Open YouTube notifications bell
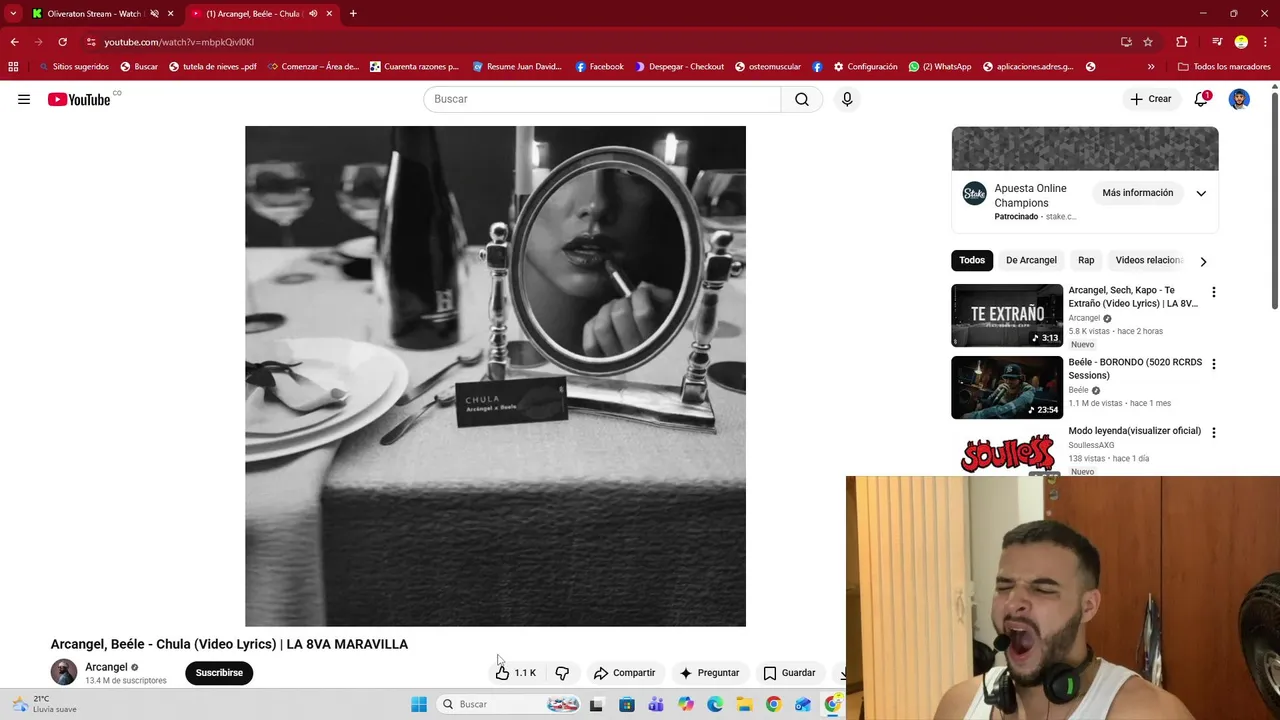The width and height of the screenshot is (1280, 720). 1201,99
